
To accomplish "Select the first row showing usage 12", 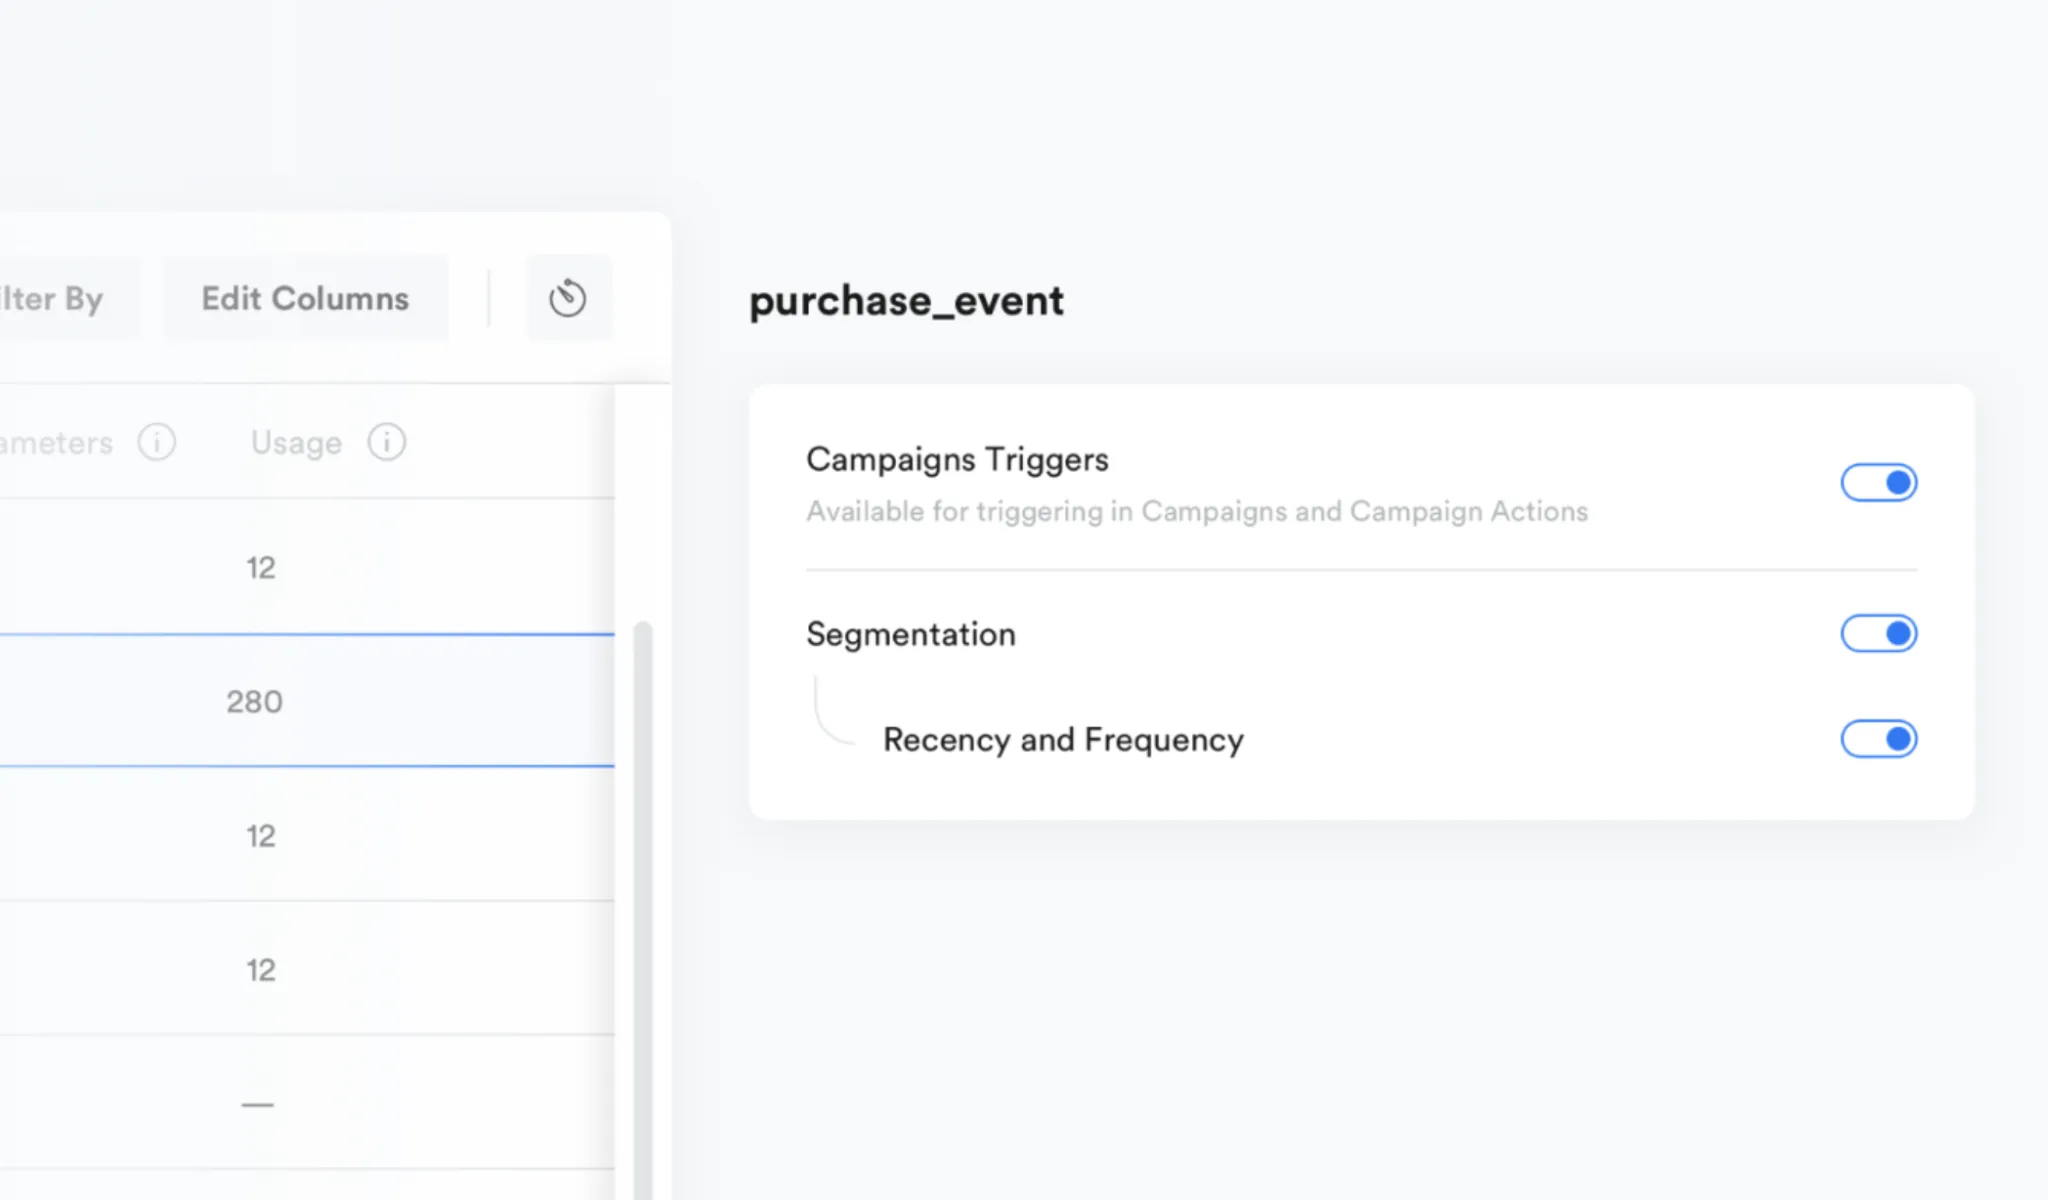I will point(260,567).
